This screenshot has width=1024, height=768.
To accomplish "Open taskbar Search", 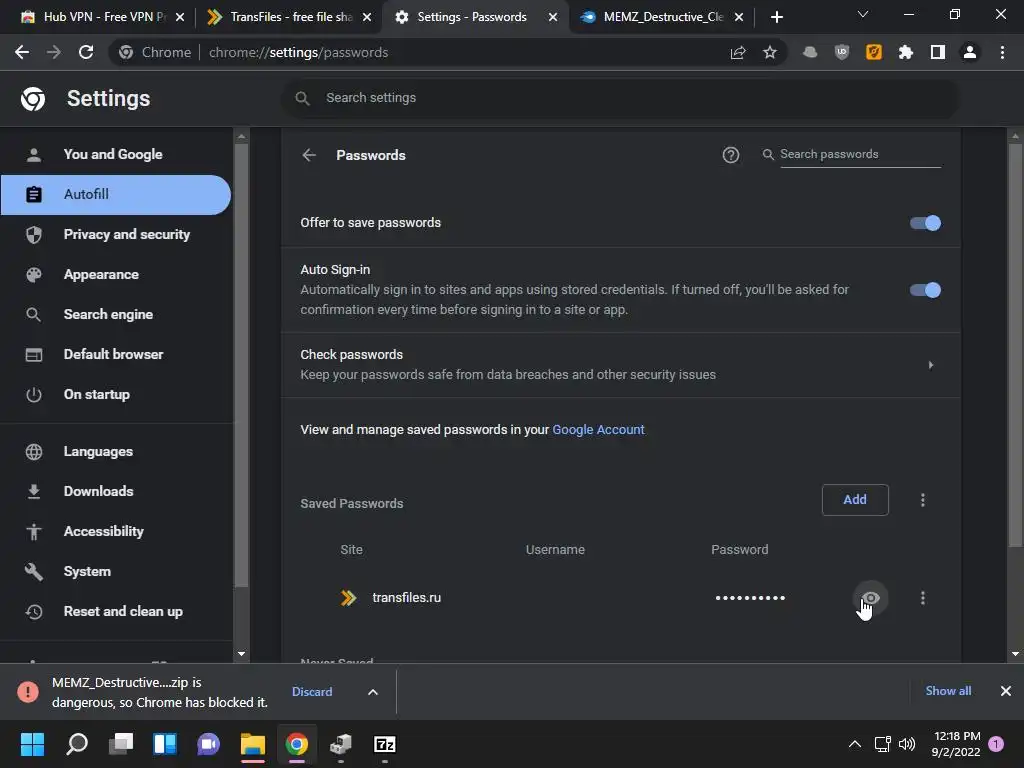I will (76, 744).
